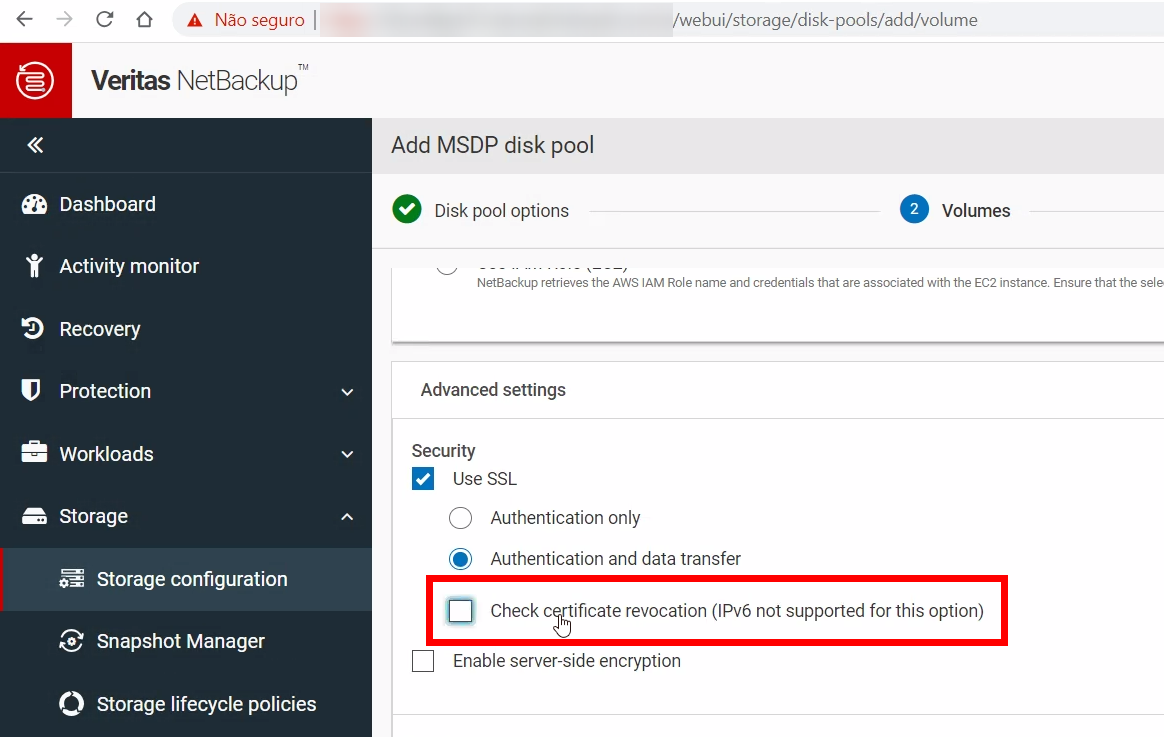The image size is (1164, 737).
Task: Collapse the Storage section chevron
Action: (347, 517)
